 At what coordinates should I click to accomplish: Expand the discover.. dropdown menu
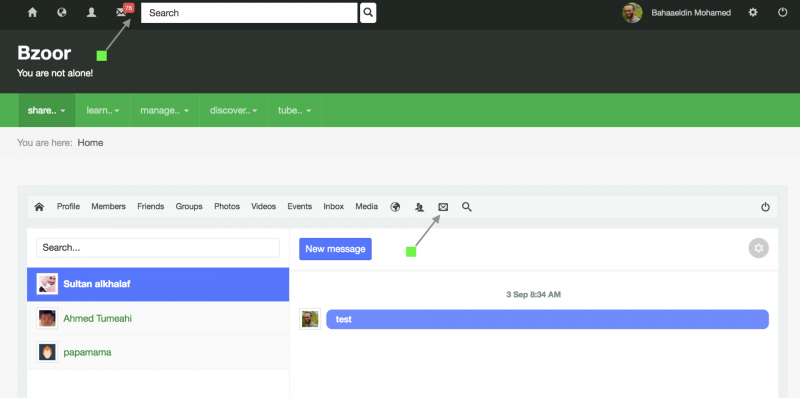coord(234,110)
